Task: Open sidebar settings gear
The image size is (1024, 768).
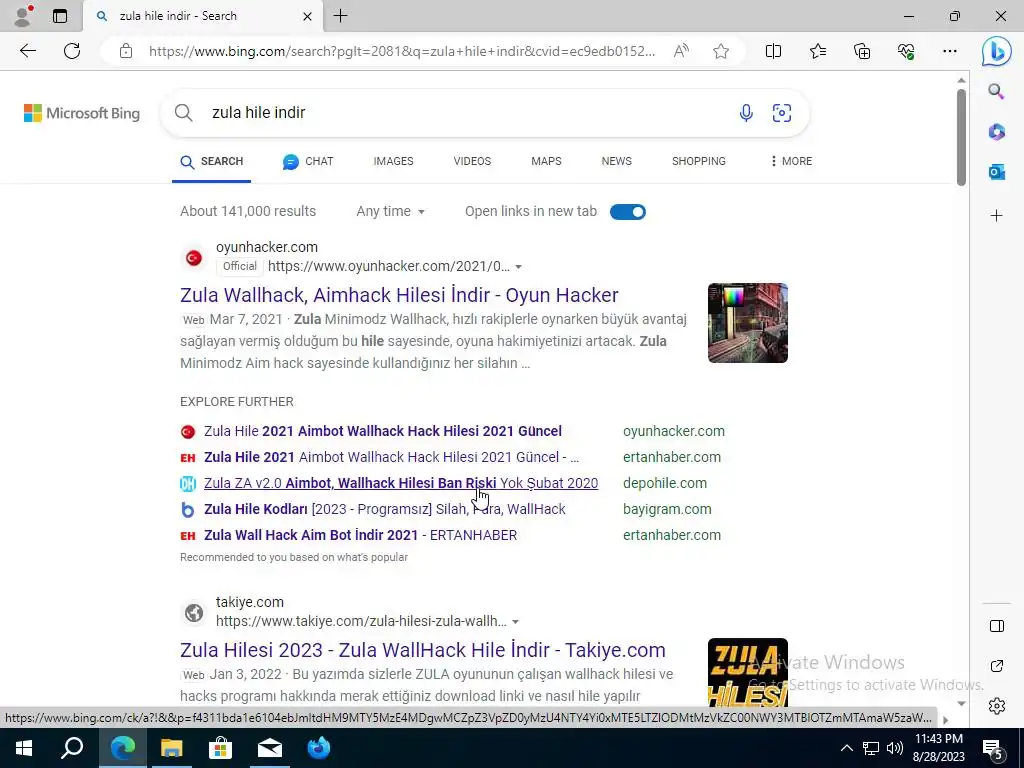Action: (x=997, y=706)
